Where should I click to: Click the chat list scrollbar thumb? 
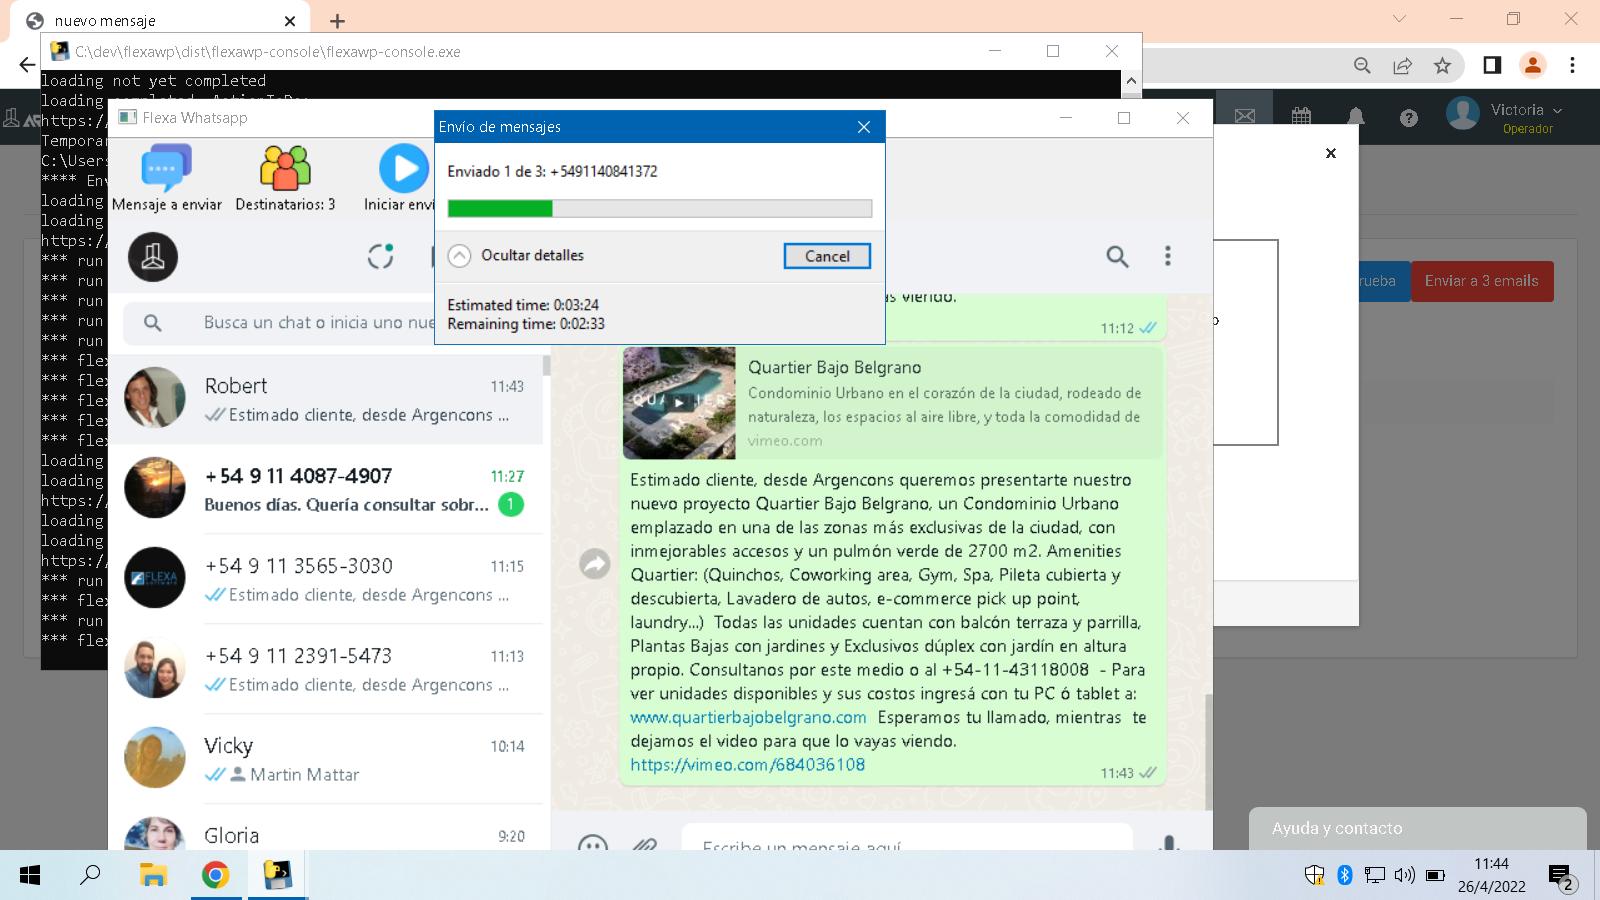[x=547, y=365]
